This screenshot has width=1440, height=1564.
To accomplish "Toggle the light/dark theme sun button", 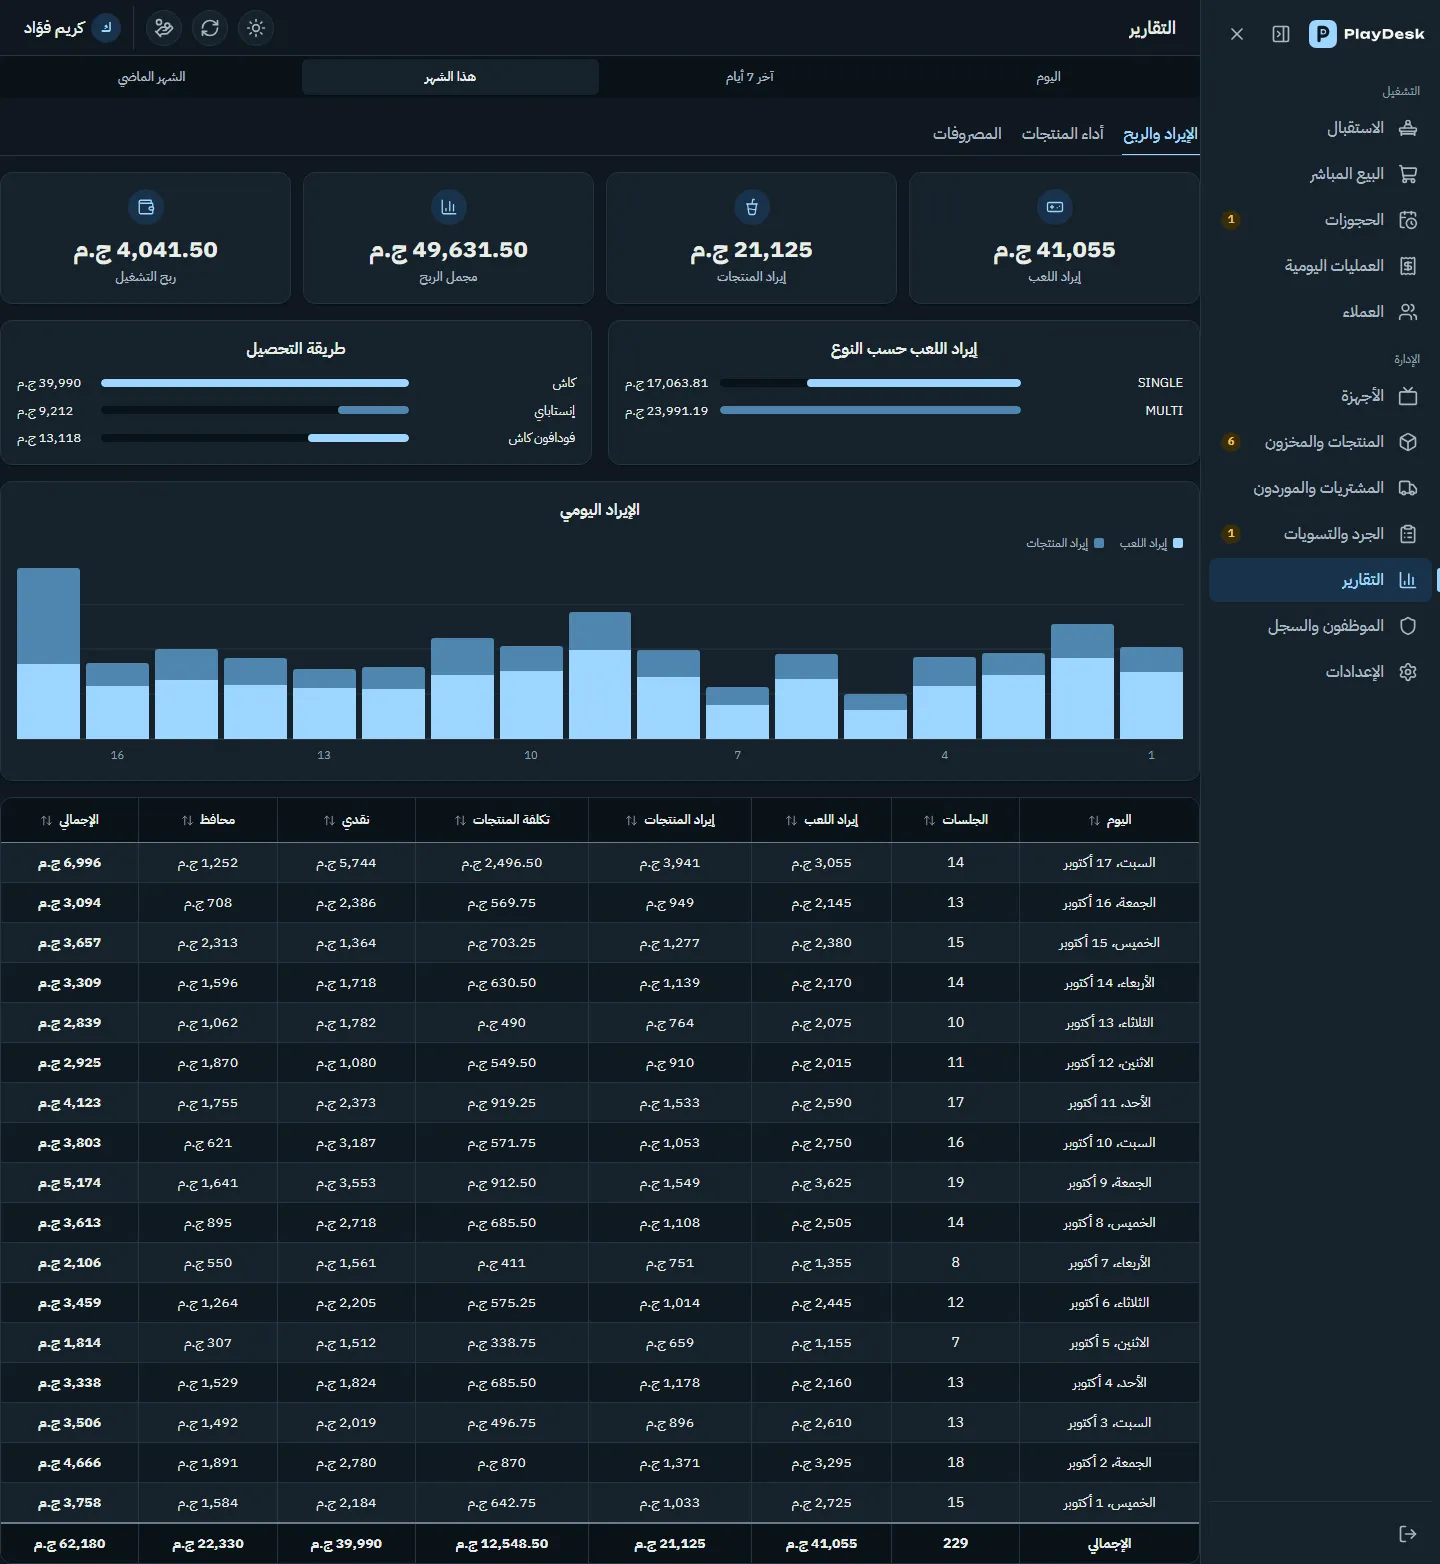I will coord(256,28).
